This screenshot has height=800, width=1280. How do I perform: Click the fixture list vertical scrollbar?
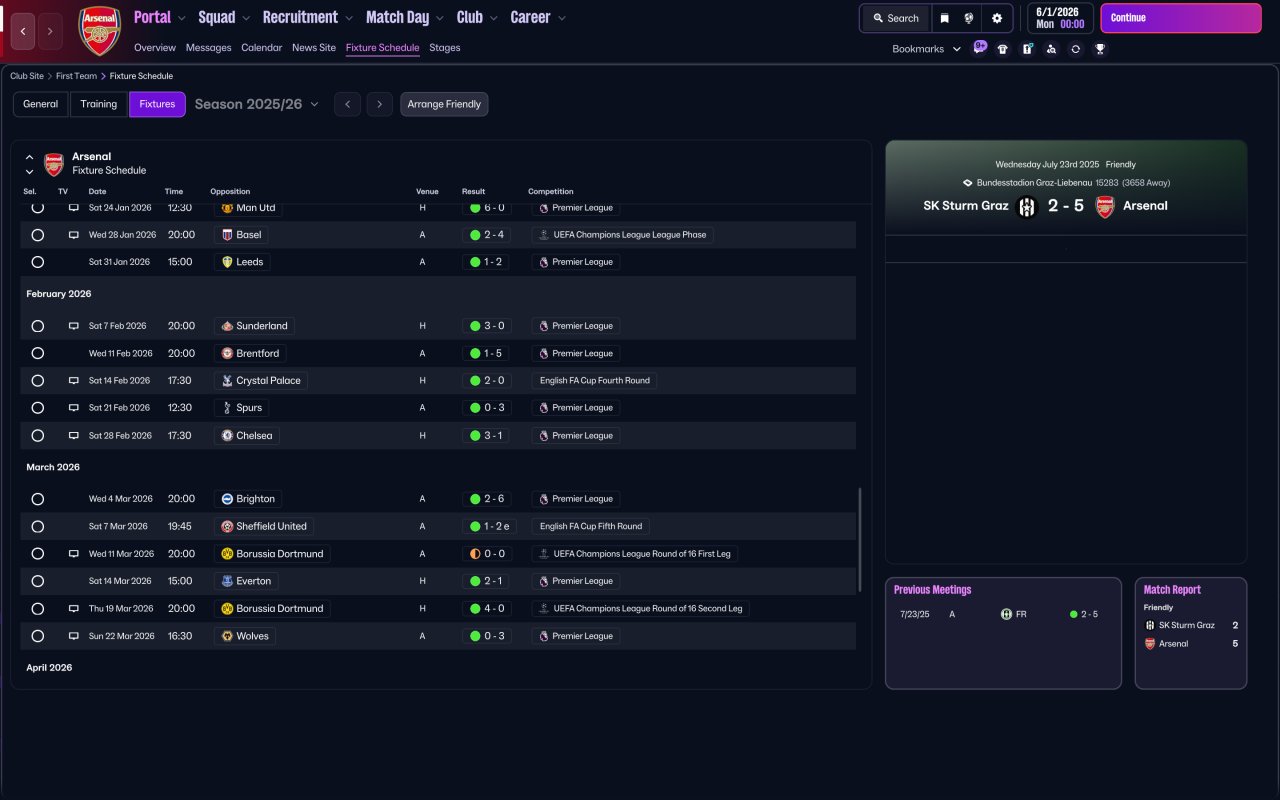[x=860, y=540]
